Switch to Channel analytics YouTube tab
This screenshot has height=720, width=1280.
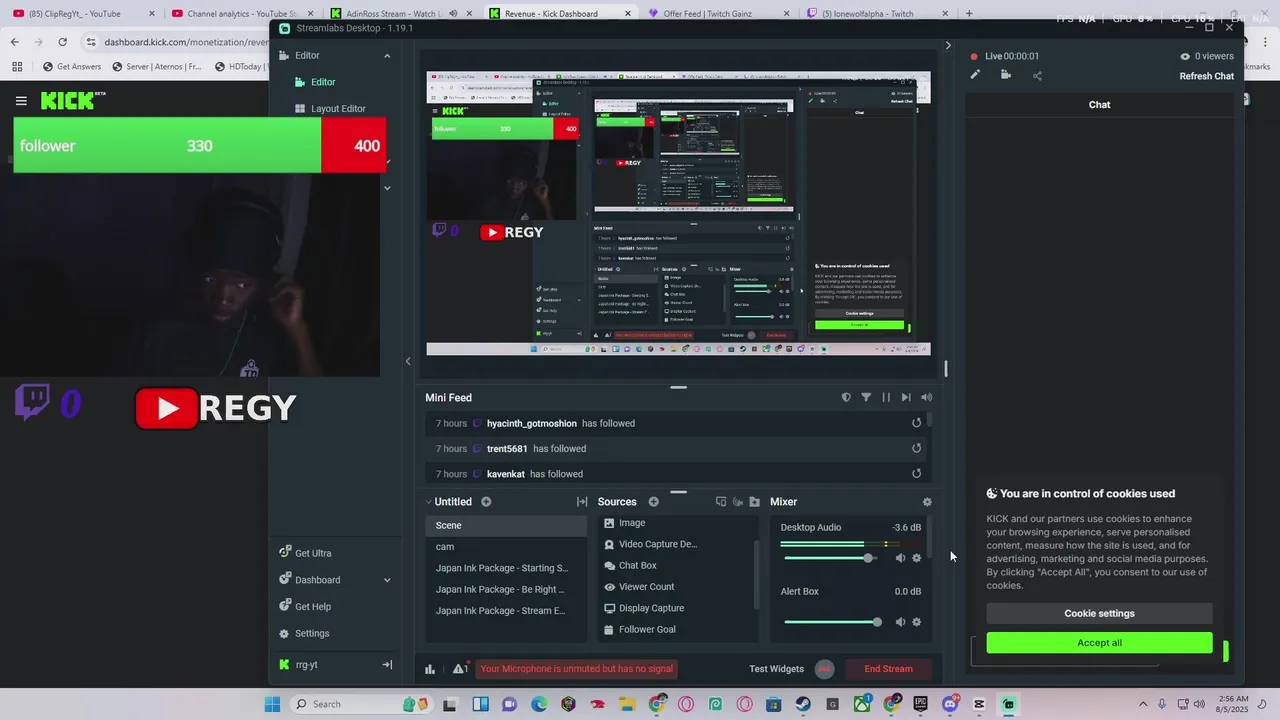coord(240,14)
